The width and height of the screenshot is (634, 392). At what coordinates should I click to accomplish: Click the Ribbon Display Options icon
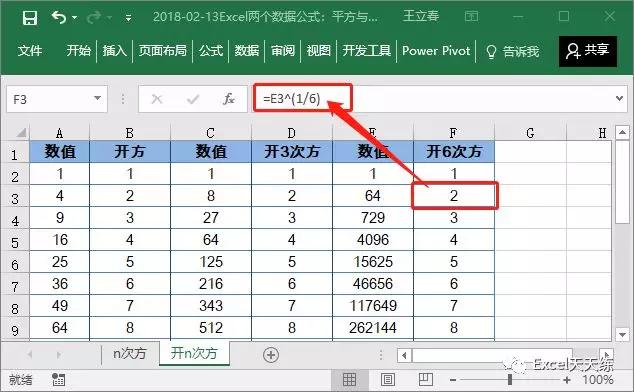pos(471,17)
